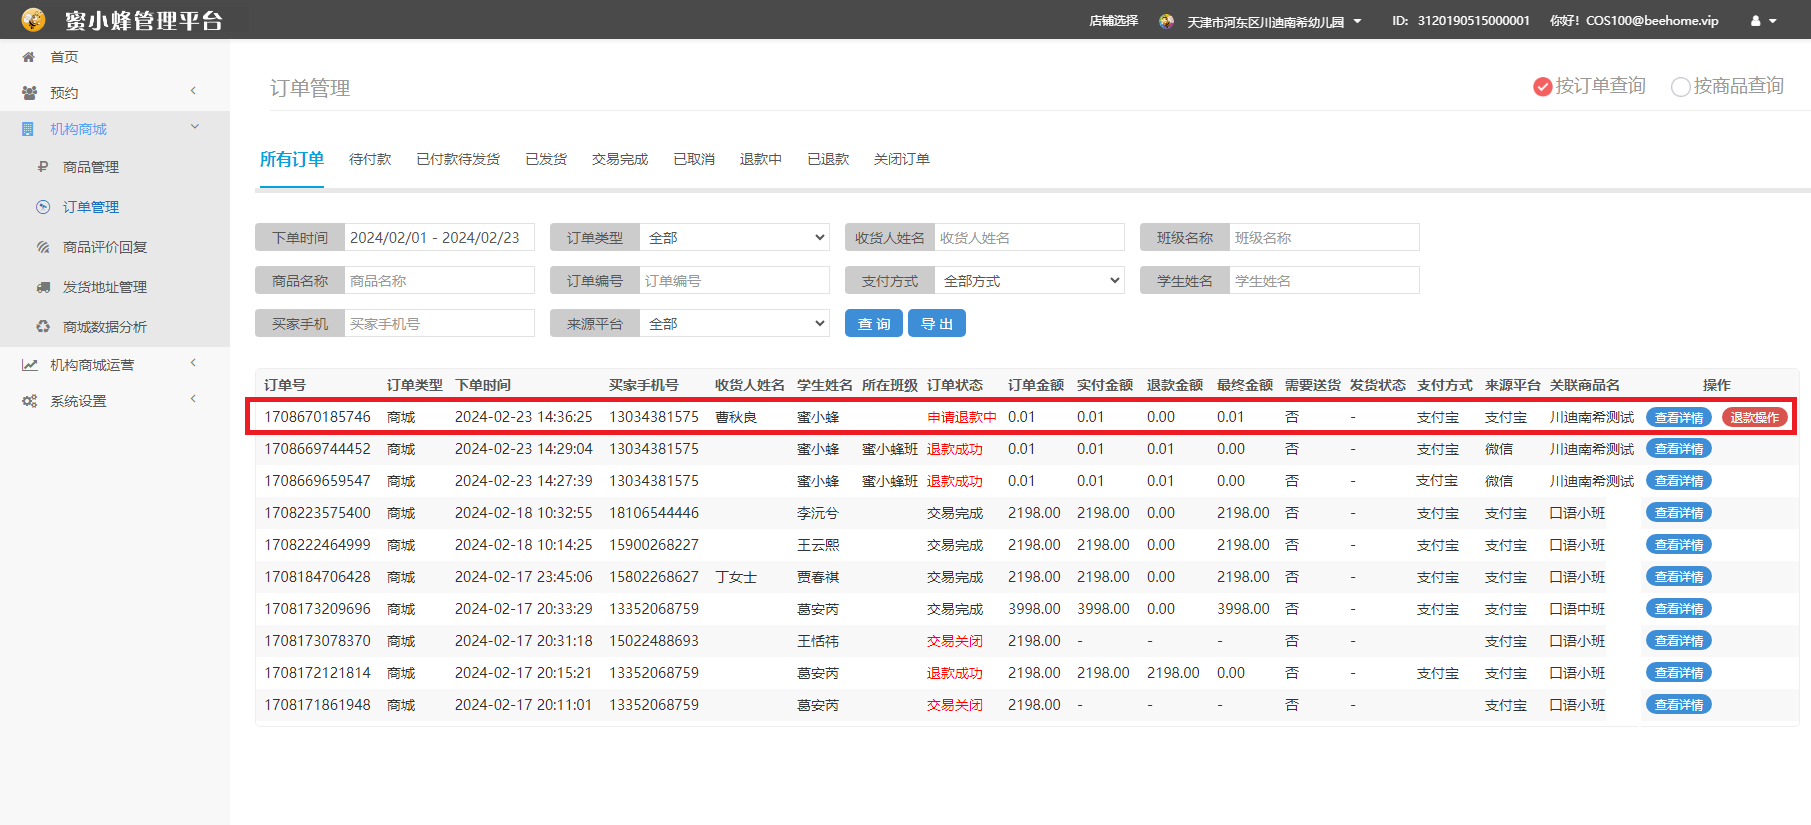Click the 系统设置 gears icon
1811x825 pixels.
[x=30, y=401]
